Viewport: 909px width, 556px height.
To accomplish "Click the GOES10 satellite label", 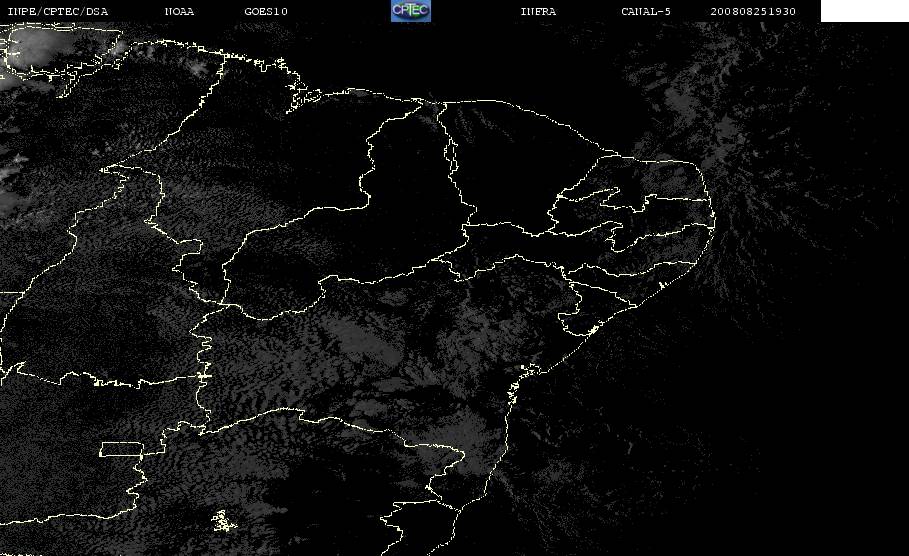I will pos(266,11).
